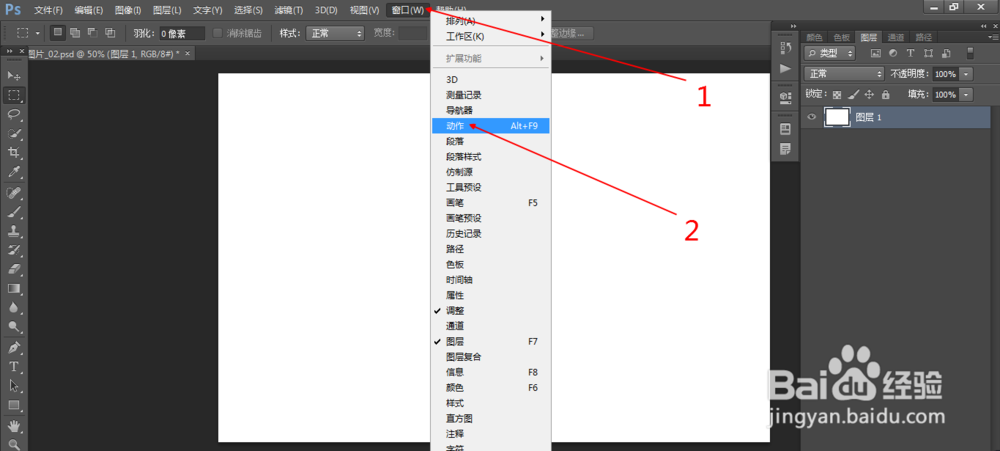Screen dimensions: 1000x451
Task: Click New Selection mode icon
Action: [x=57, y=33]
